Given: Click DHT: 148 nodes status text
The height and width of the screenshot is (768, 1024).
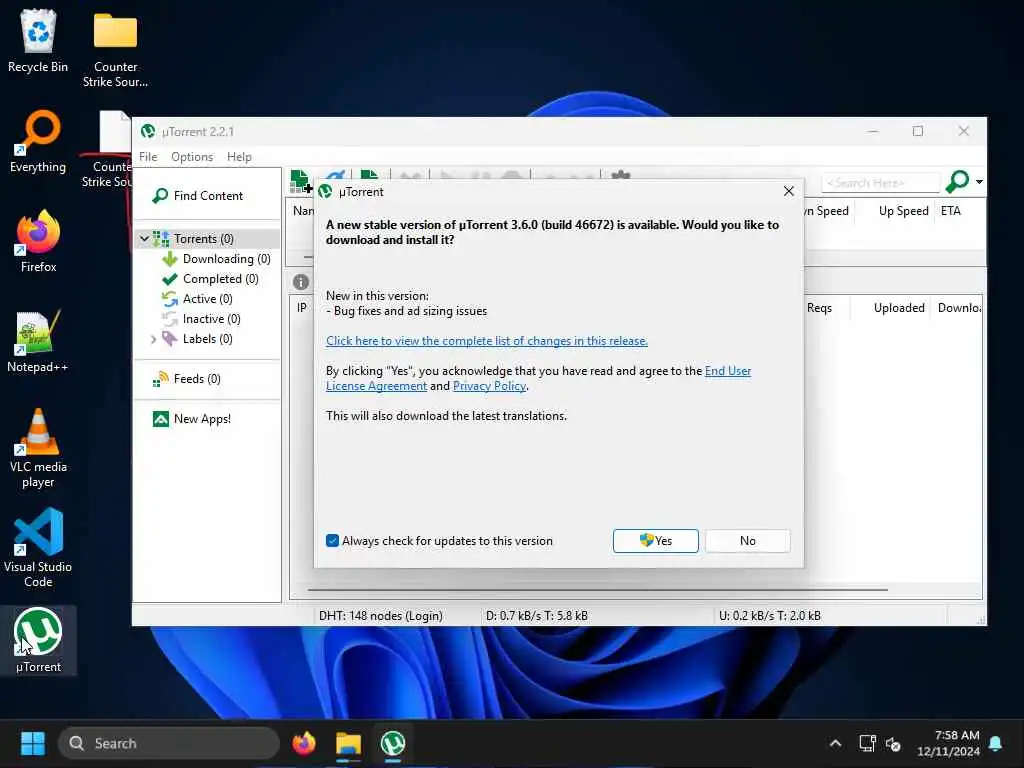Looking at the screenshot, I should [381, 616].
